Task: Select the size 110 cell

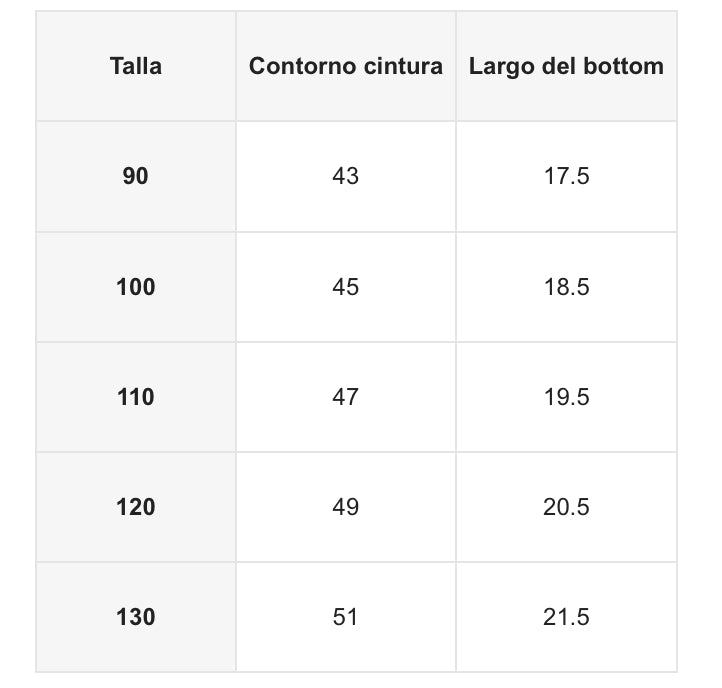Action: coord(136,397)
